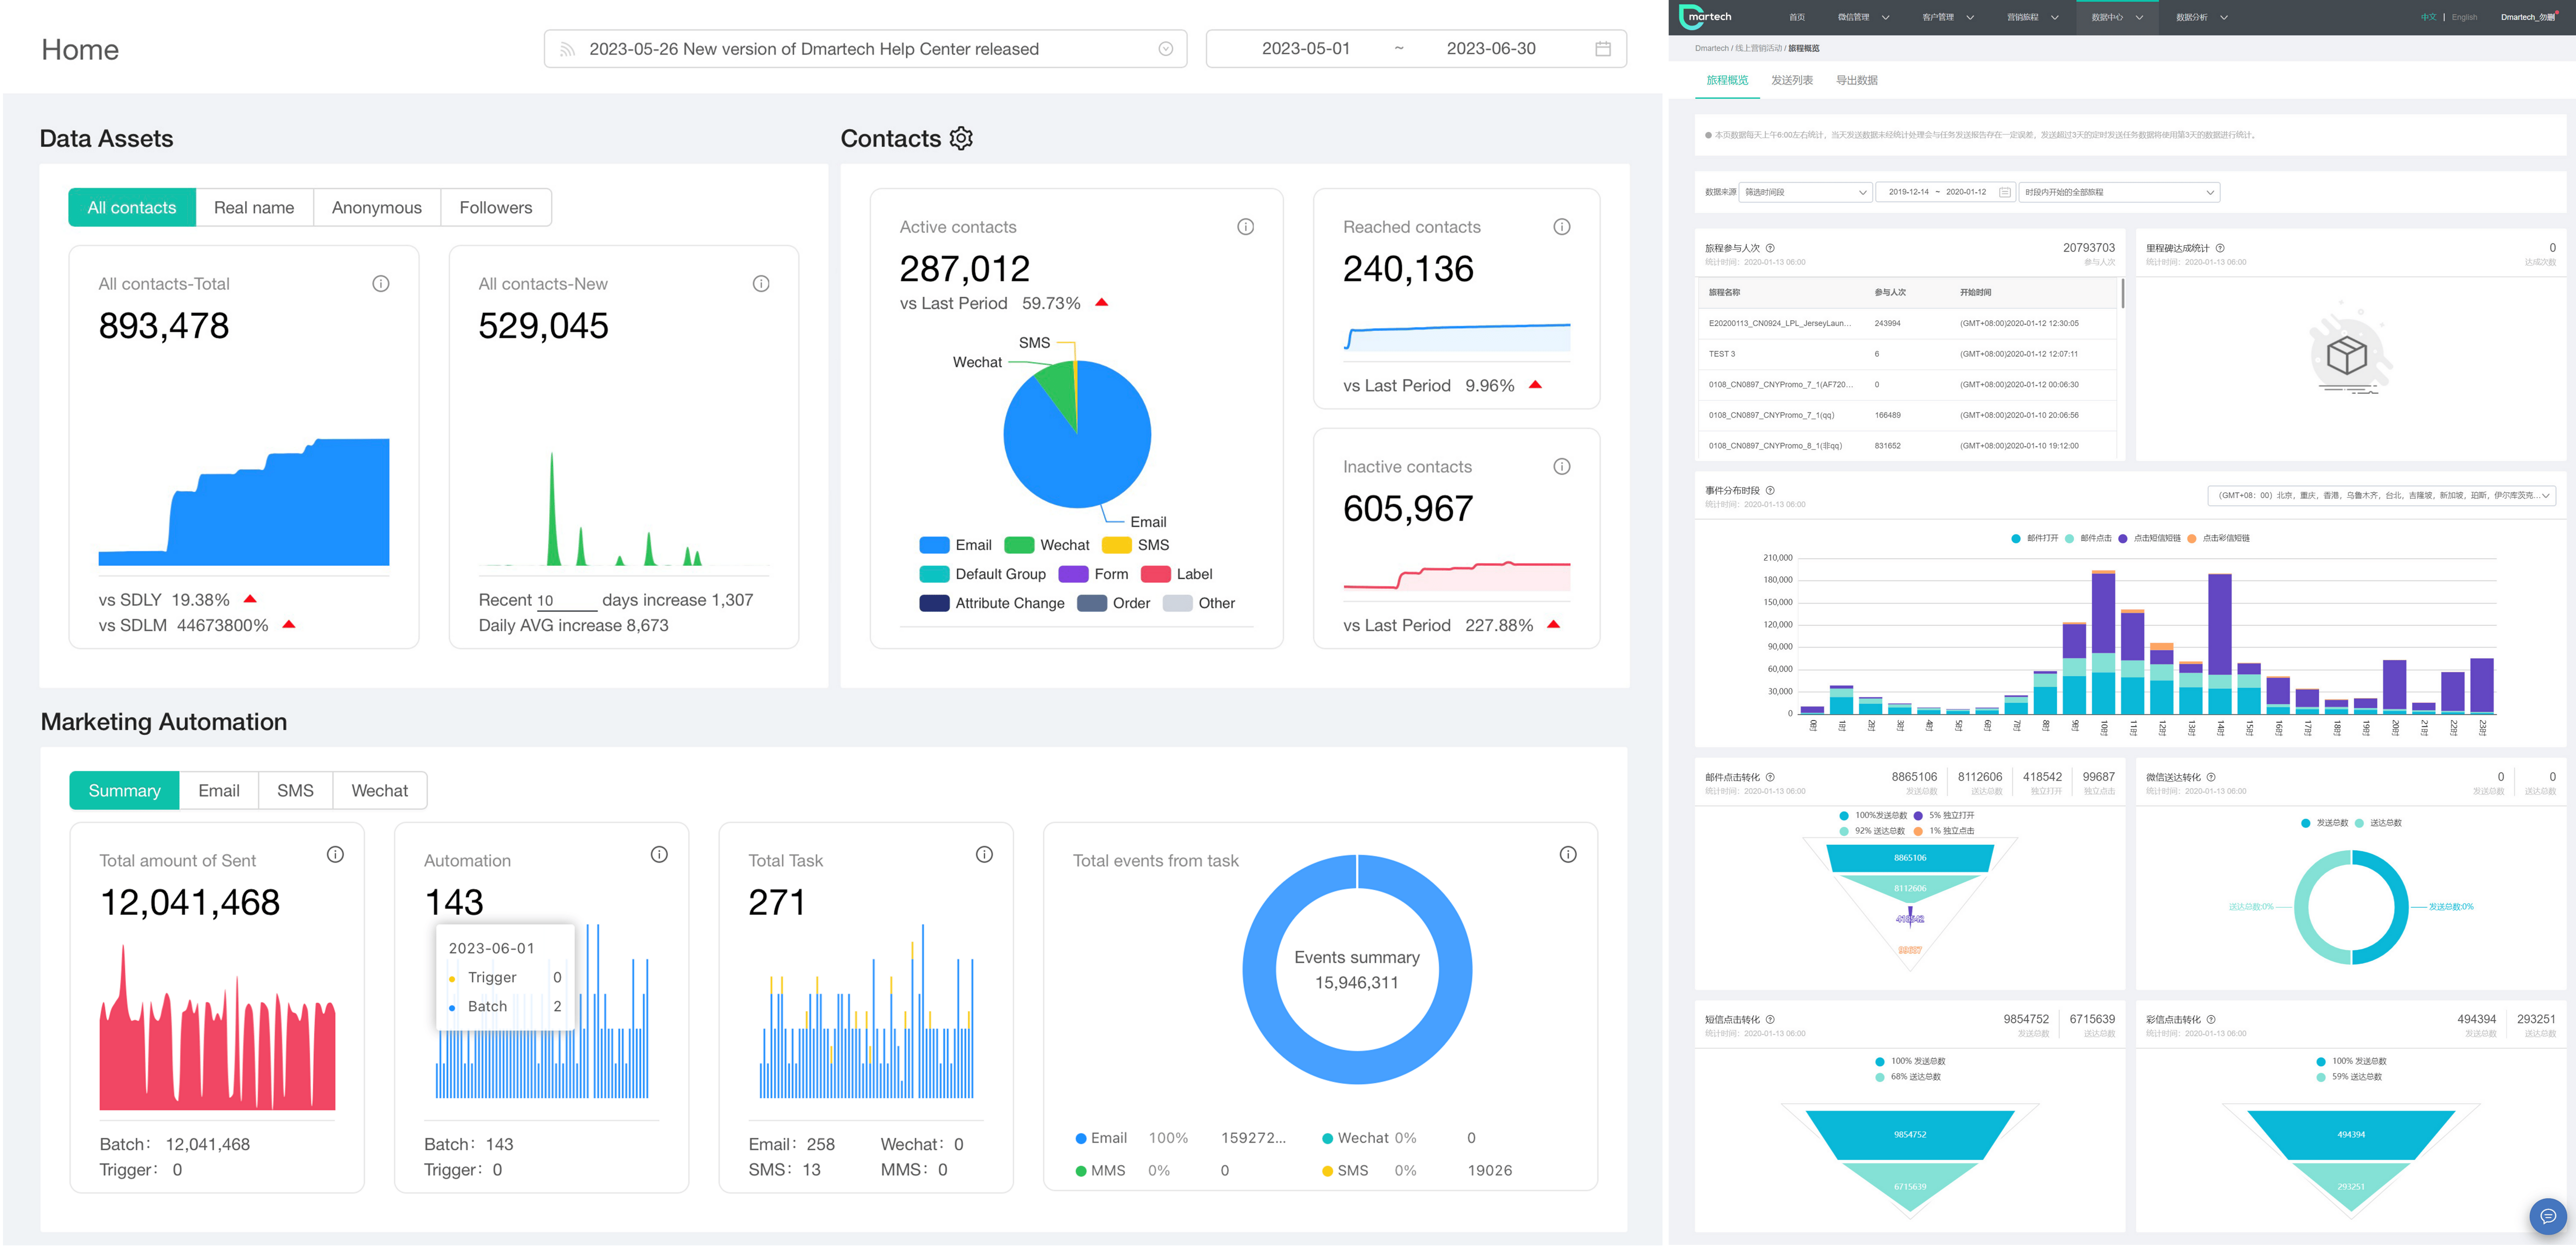This screenshot has width=2576, height=1247.
Task: Click the news feed icon in announcement bar
Action: [567, 49]
